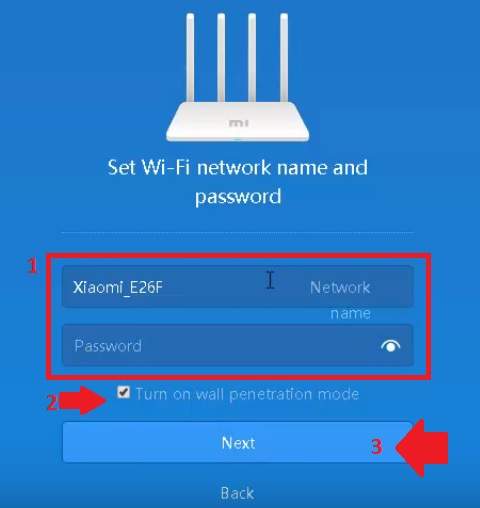Focus the Password input field
The height and width of the screenshot is (508, 480).
(x=238, y=346)
